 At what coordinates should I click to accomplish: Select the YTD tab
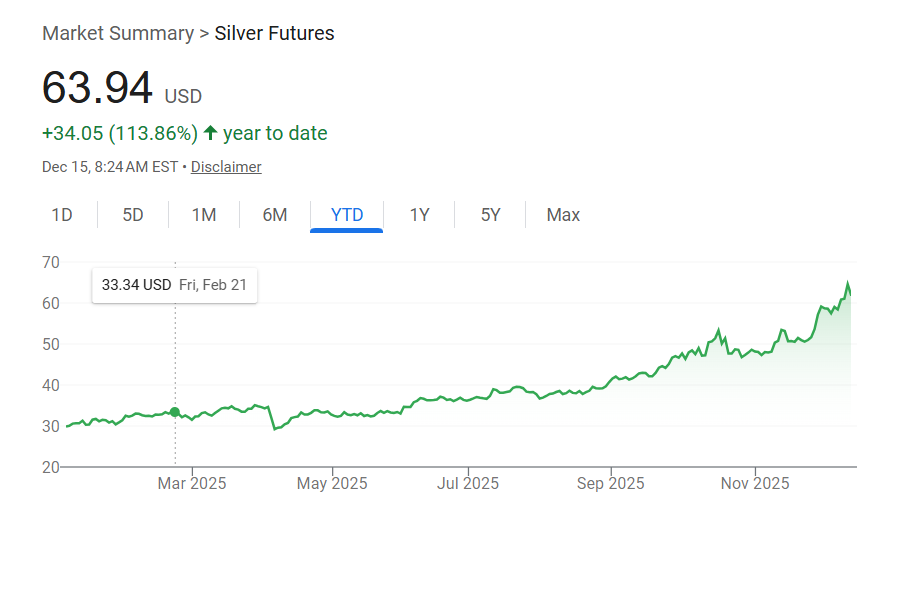tap(346, 214)
